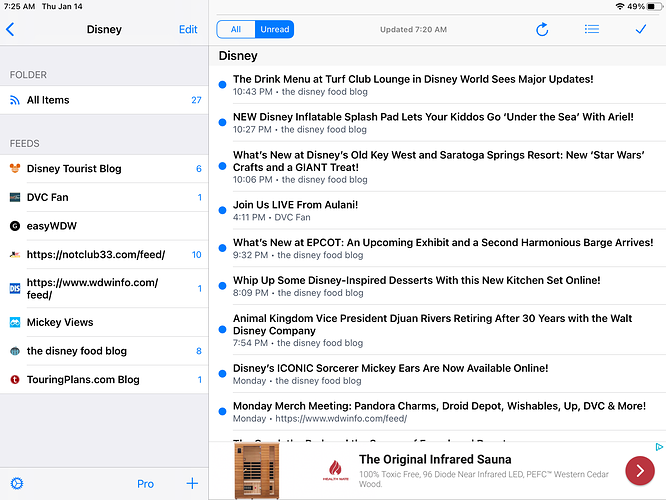This screenshot has width=666, height=500.
Task: Click the Original Infrared Sauna ad title
Action: 435,459
